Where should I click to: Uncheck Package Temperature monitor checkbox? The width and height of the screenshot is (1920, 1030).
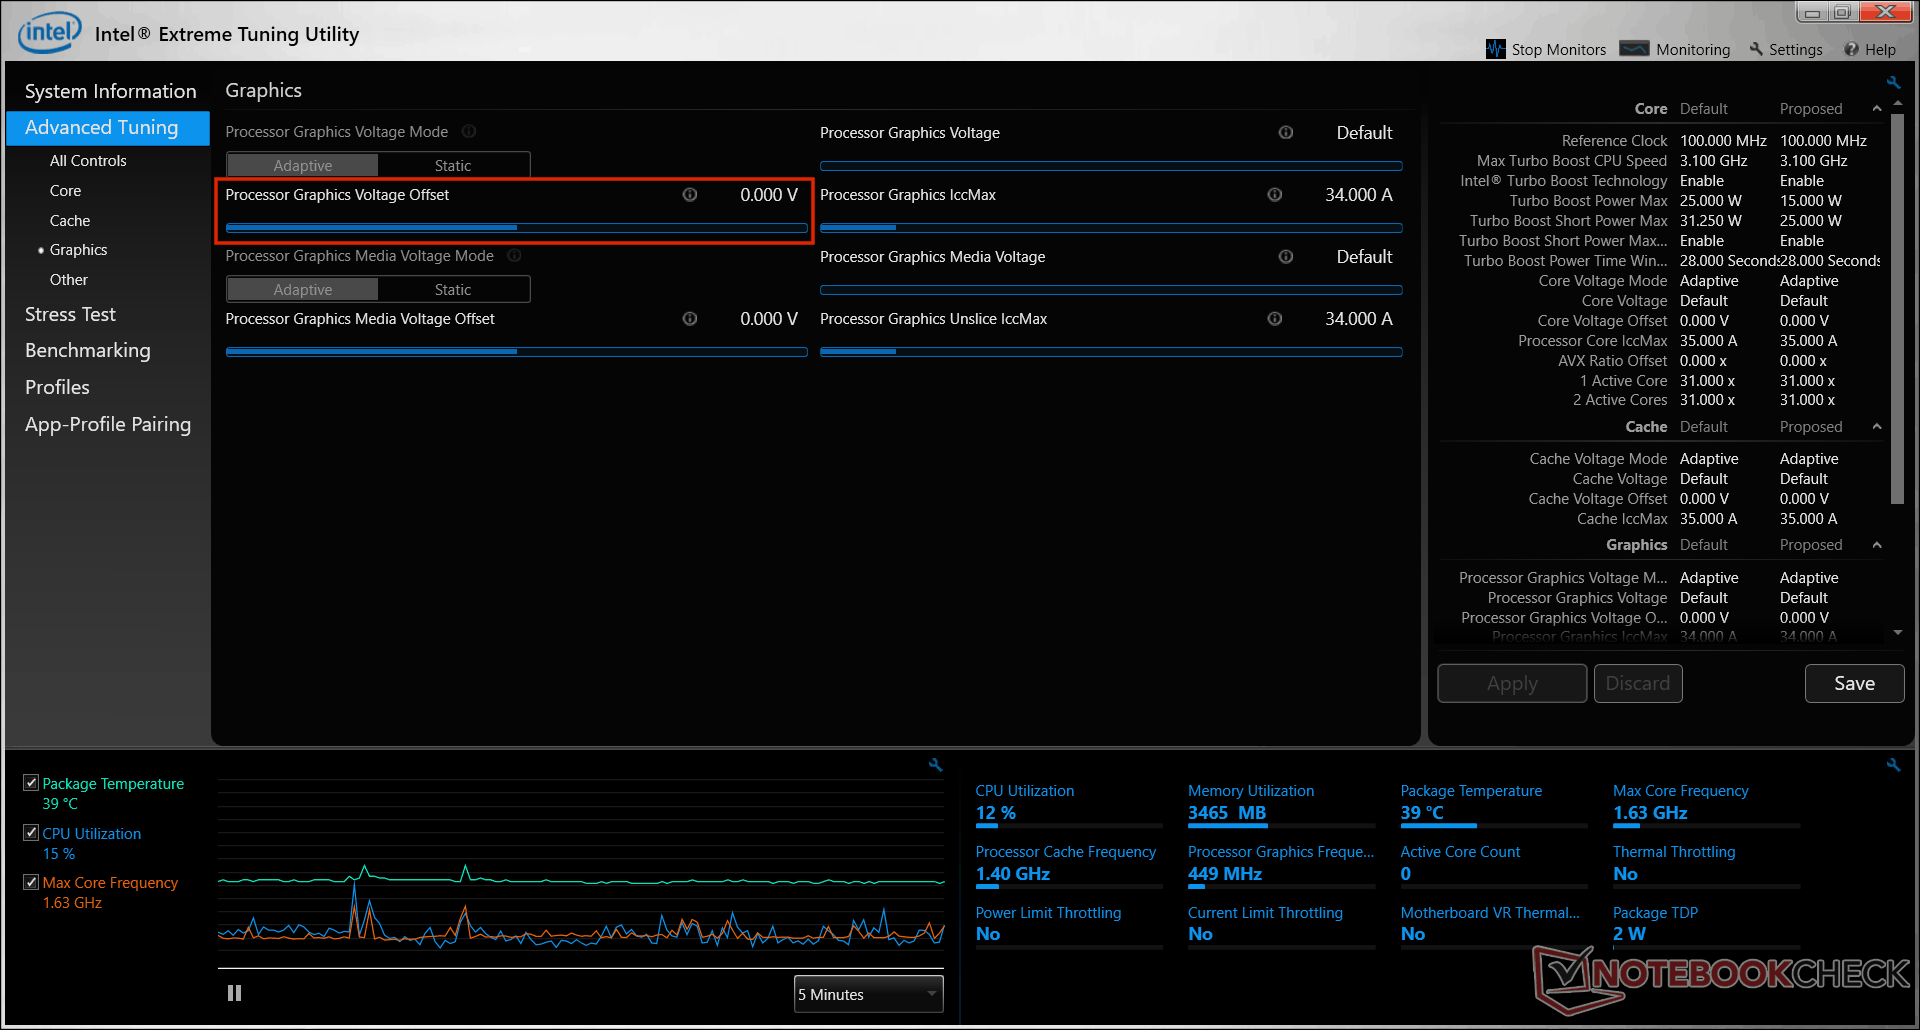click(31, 783)
